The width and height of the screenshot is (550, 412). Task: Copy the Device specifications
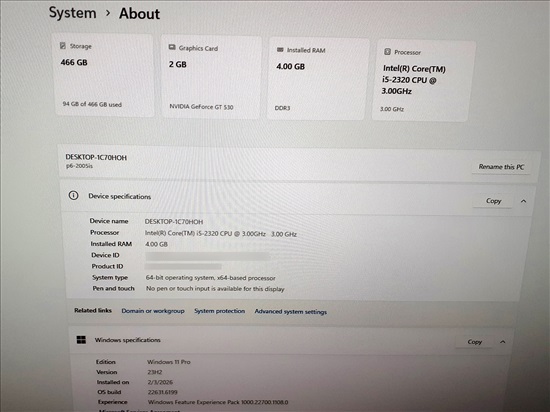point(493,201)
